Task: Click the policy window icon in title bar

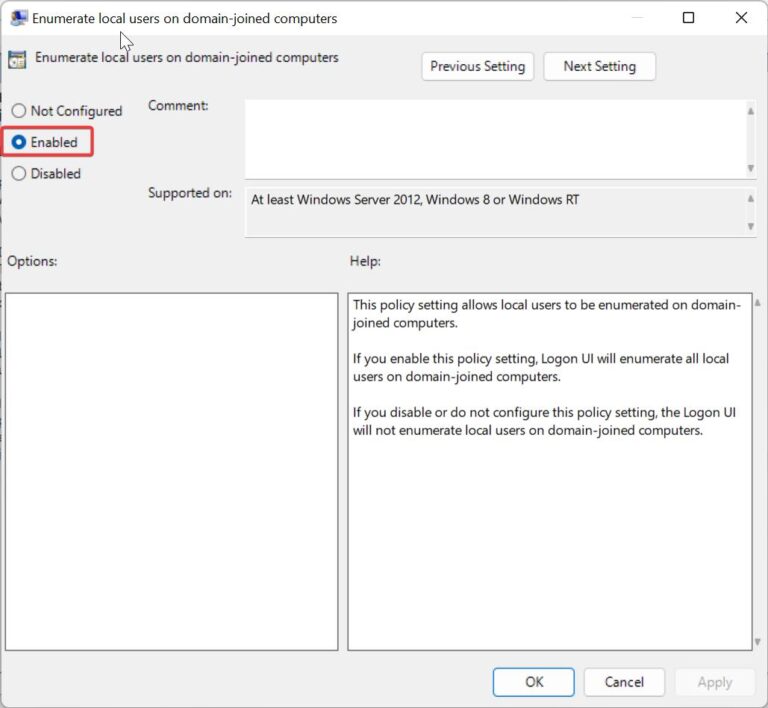Action: tap(18, 18)
